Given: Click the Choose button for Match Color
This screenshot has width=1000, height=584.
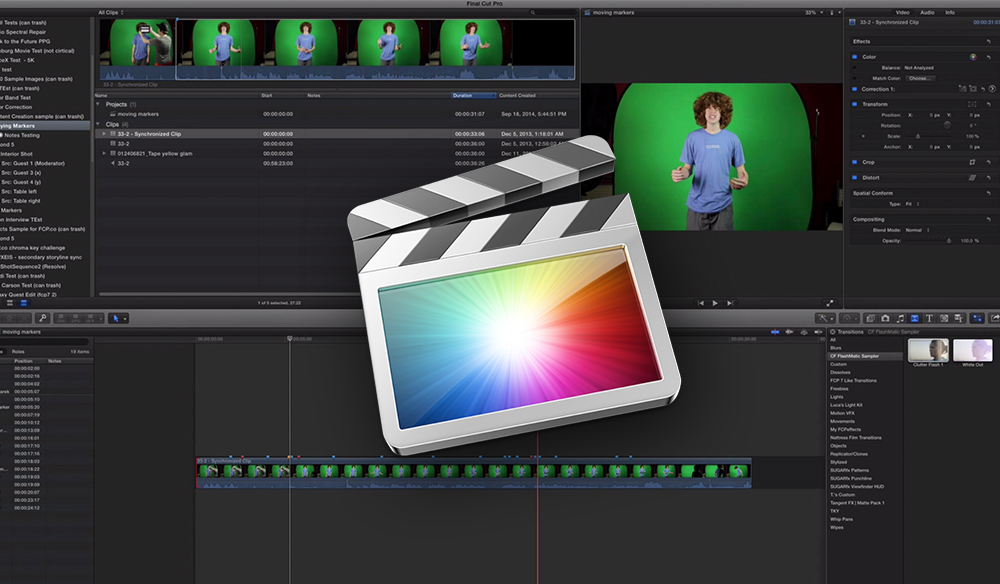Looking at the screenshot, I should pos(920,78).
